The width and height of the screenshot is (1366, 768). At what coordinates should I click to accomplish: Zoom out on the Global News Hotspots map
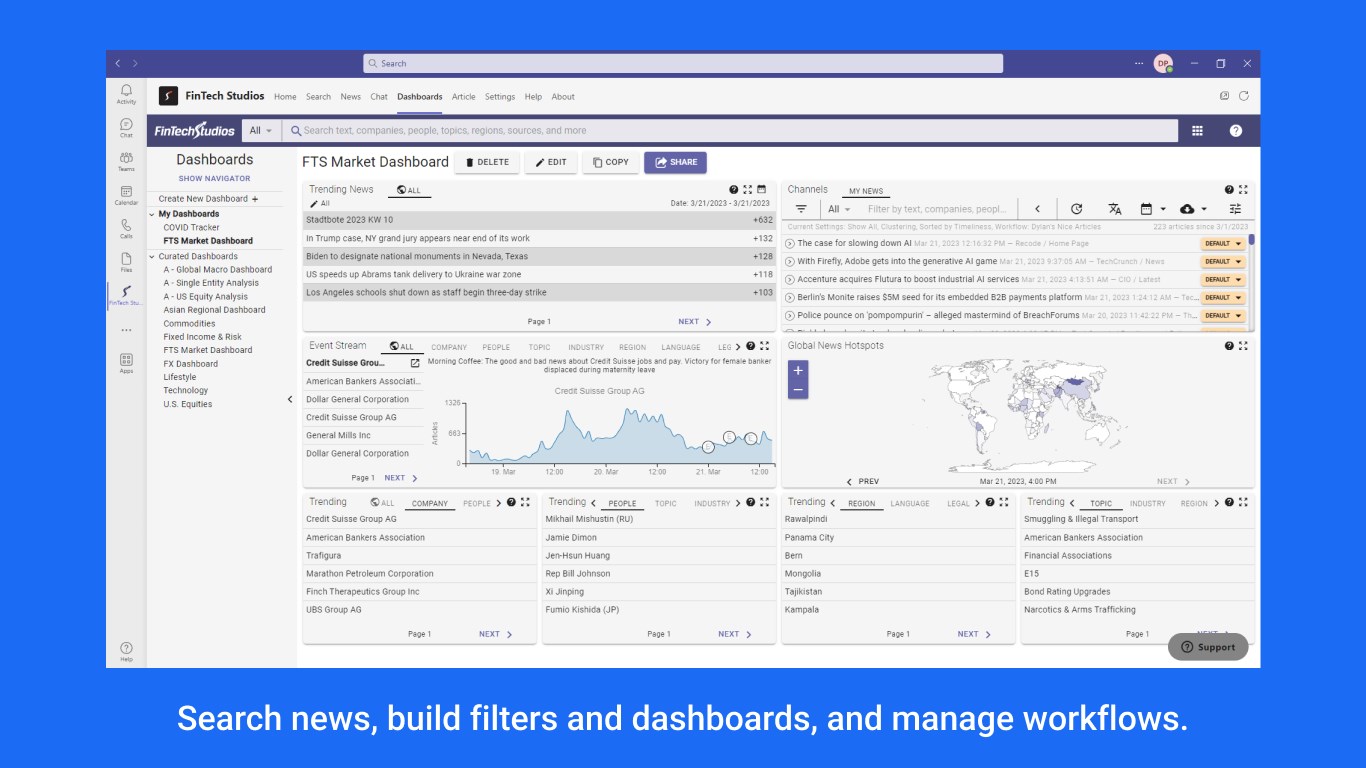click(798, 389)
